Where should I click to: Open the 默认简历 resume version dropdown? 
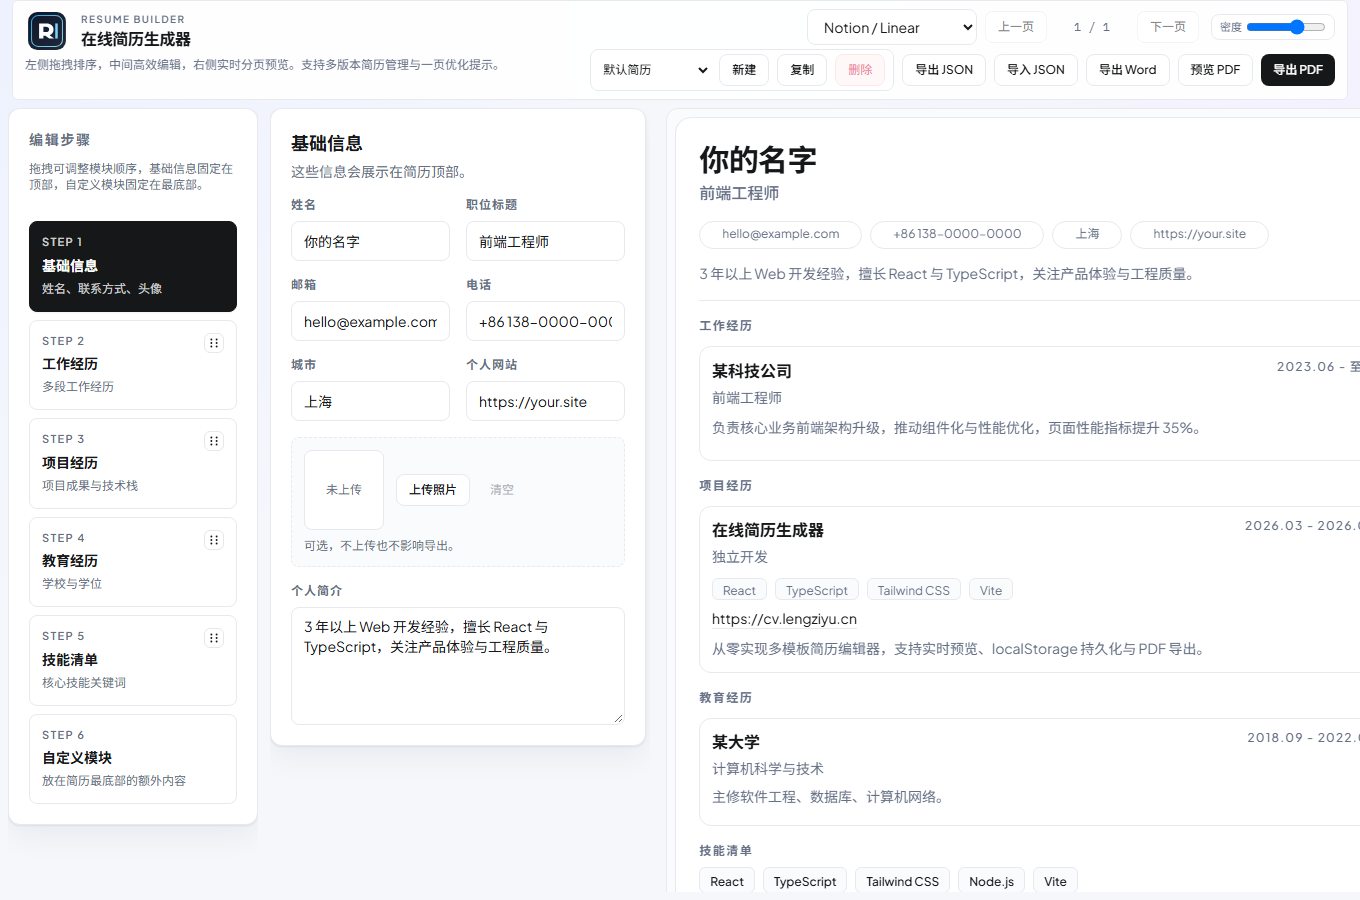pyautogui.click(x=654, y=70)
